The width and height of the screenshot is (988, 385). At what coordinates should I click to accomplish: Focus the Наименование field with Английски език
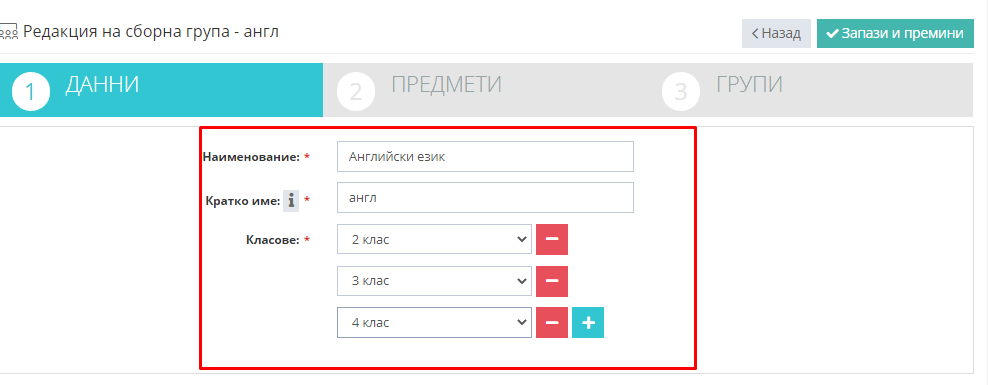click(x=485, y=157)
